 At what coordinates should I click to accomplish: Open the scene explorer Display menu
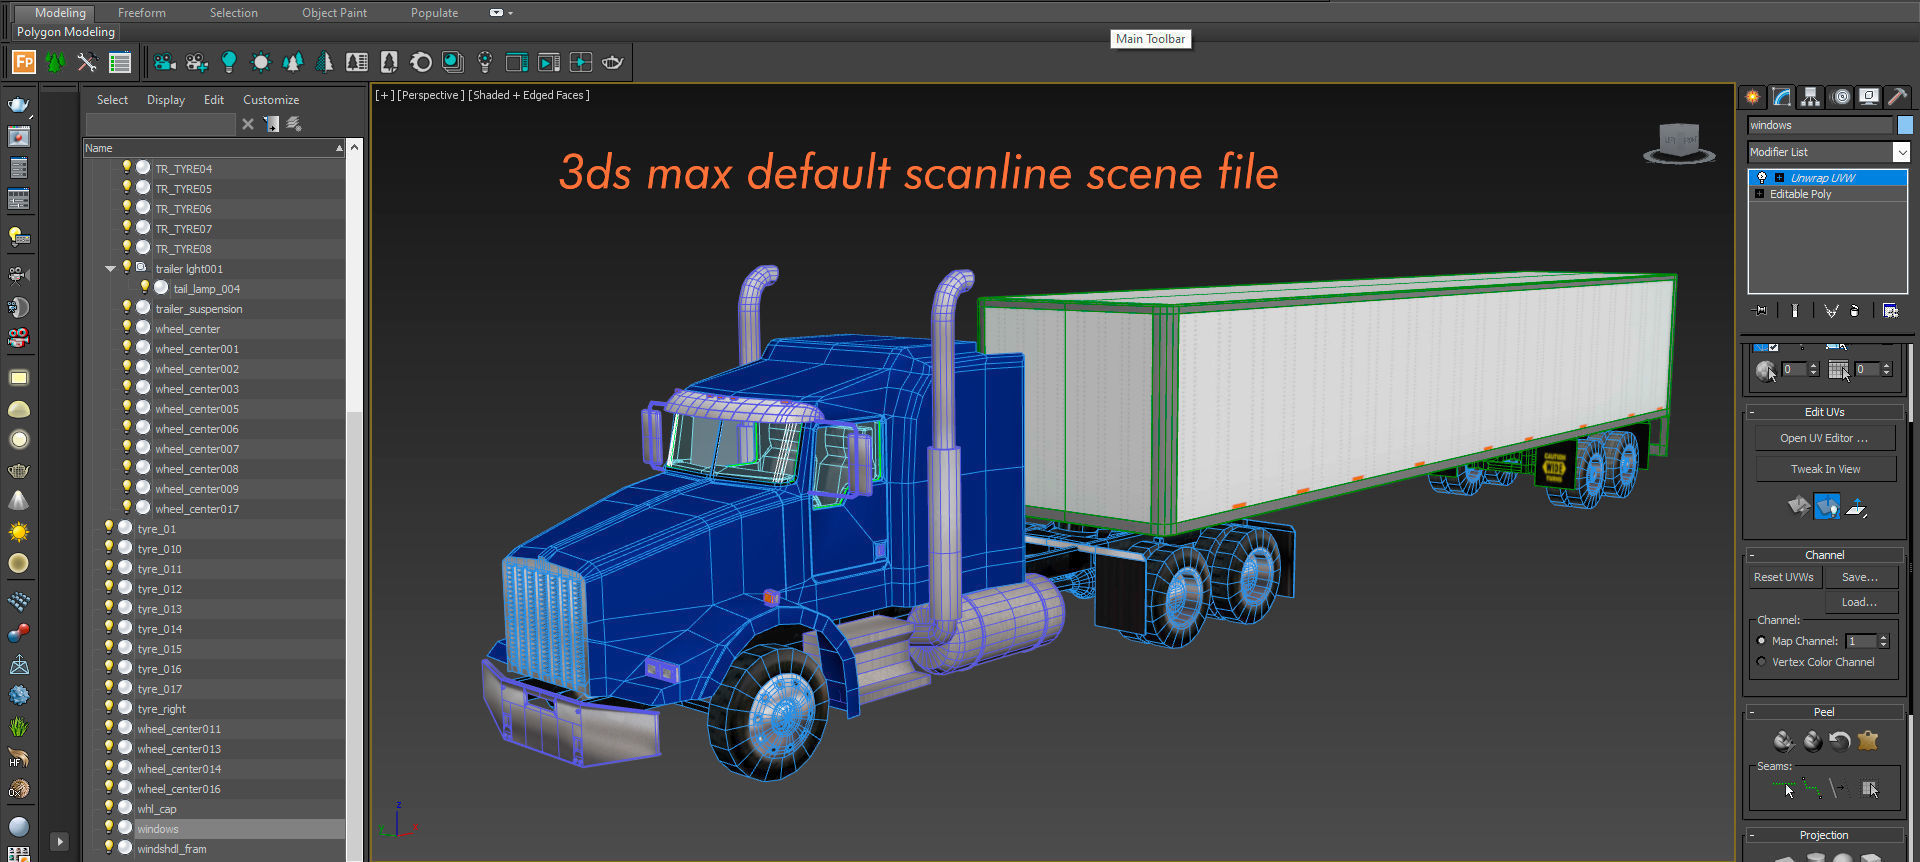166,100
